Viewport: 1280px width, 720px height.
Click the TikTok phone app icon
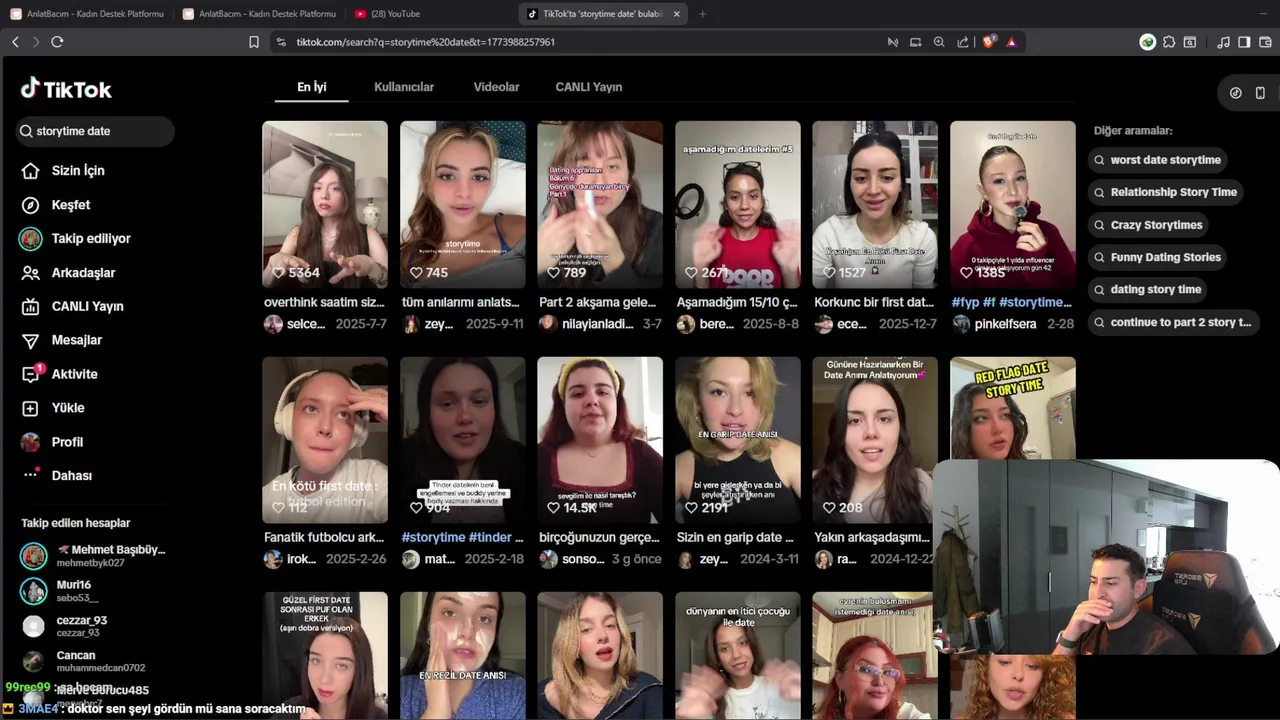(x=1260, y=93)
